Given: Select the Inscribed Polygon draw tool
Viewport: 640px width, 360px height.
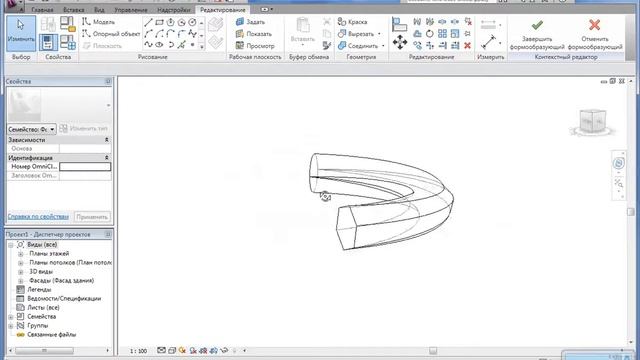Looking at the screenshot, I should [x=170, y=22].
